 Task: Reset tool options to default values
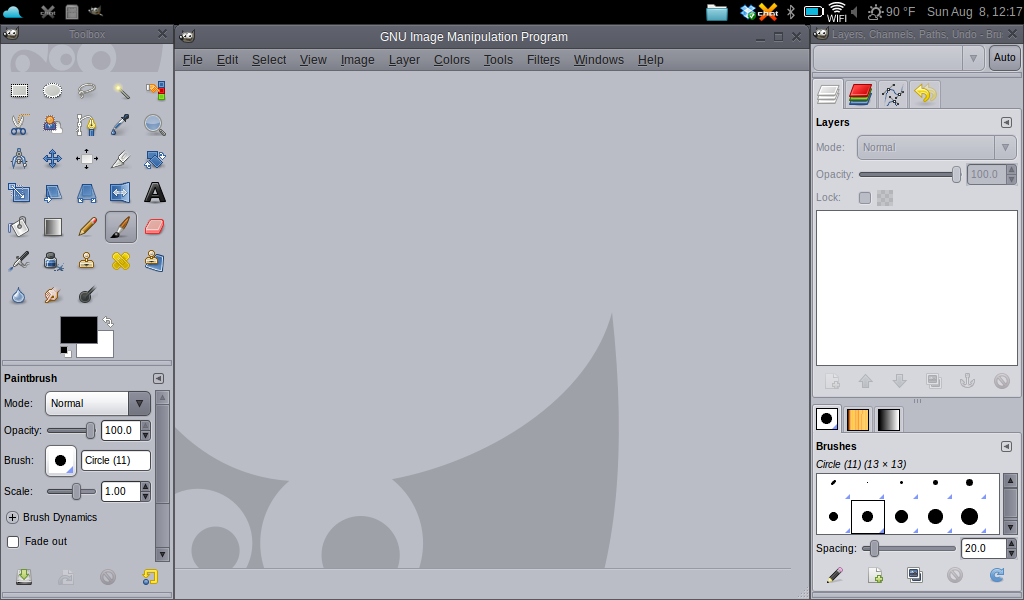[150, 576]
